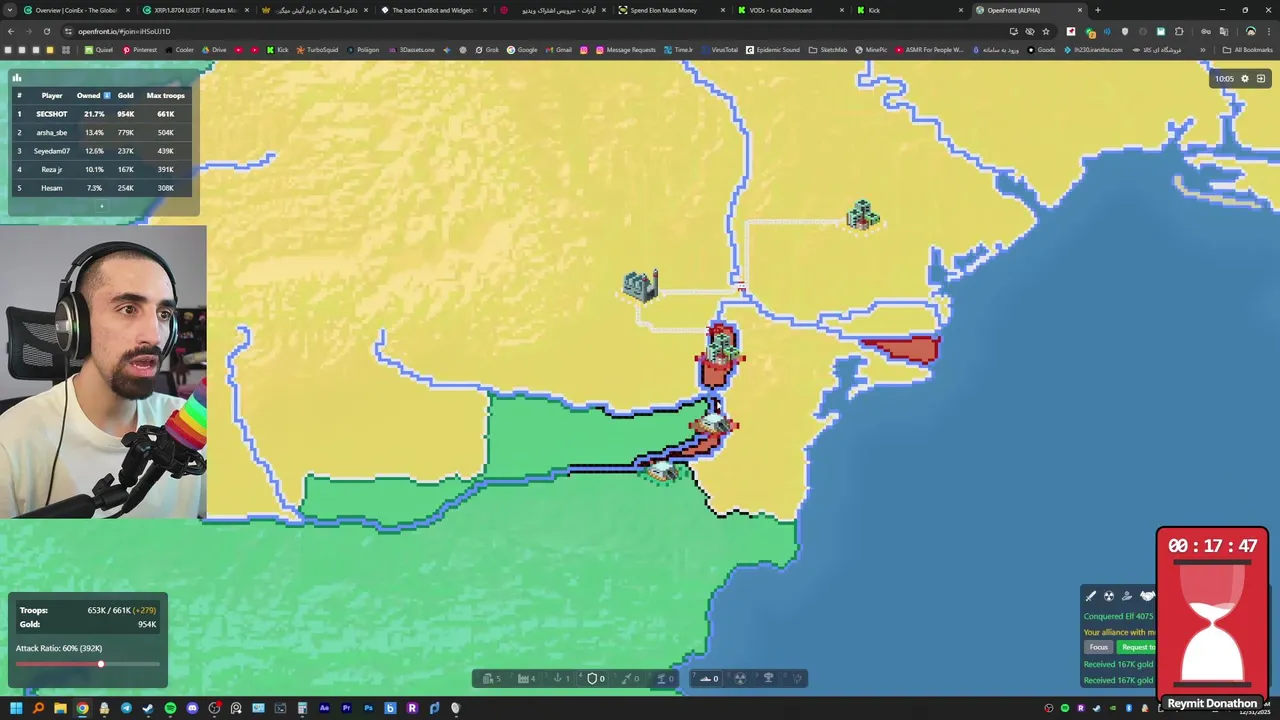
Task: Open Premiere Pro from taskbar
Action: [346, 708]
